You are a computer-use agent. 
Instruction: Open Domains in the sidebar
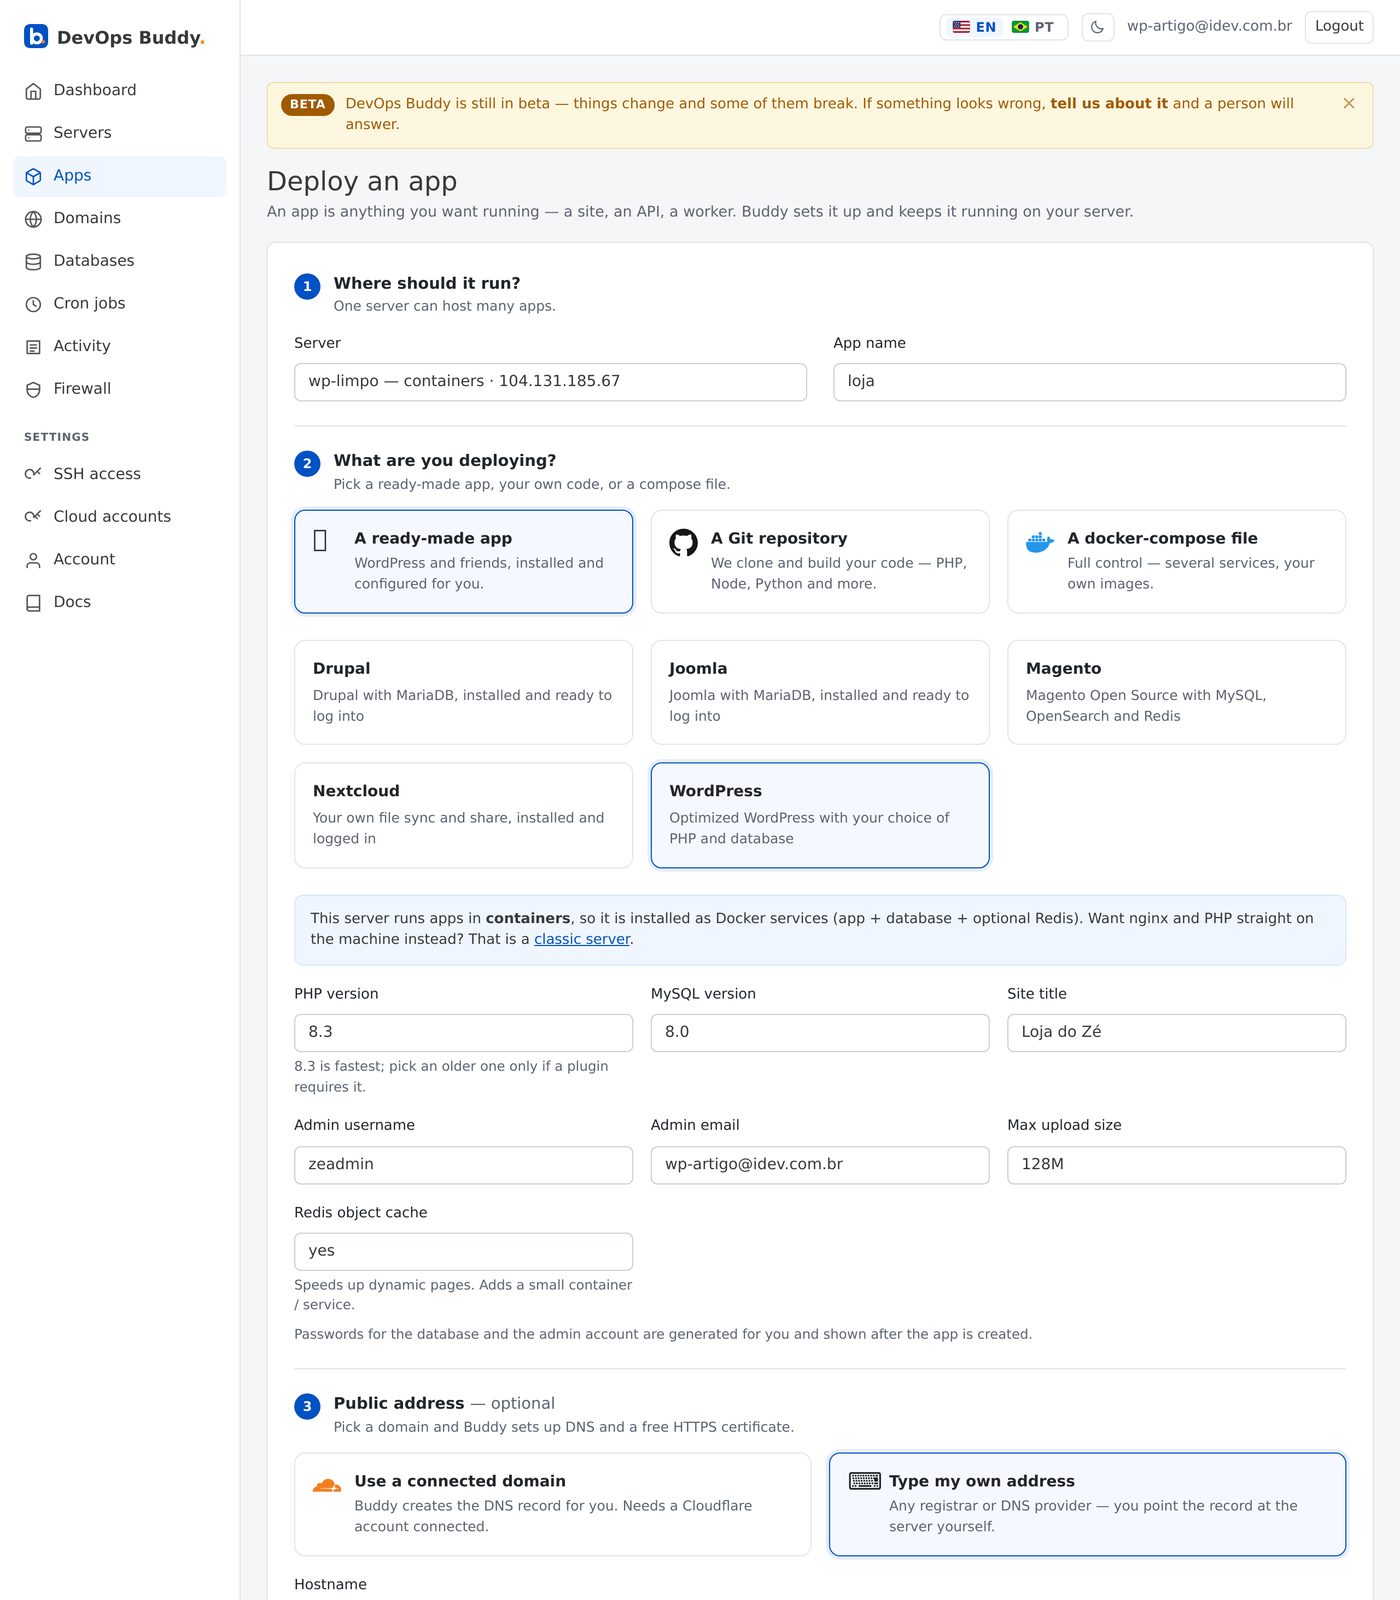tap(120, 219)
